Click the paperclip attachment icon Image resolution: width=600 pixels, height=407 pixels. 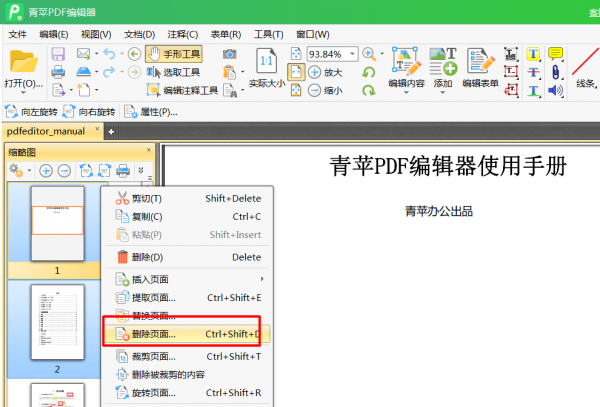555,72
